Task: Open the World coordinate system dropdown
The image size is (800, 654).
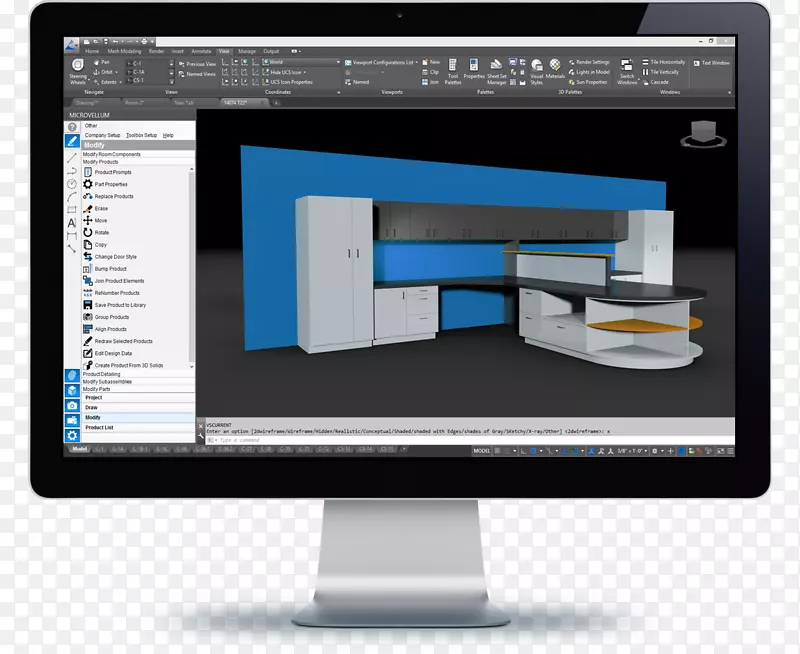Action: pyautogui.click(x=300, y=62)
